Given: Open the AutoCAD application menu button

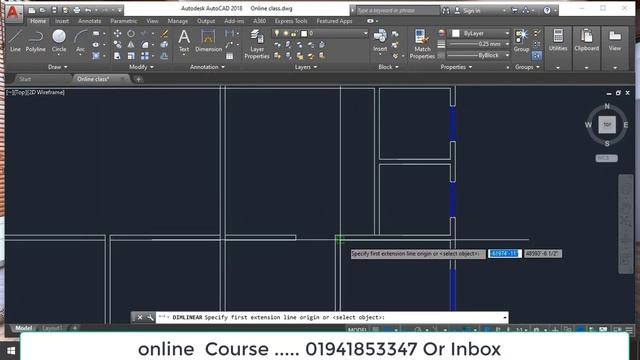Looking at the screenshot, I should pyautogui.click(x=14, y=13).
